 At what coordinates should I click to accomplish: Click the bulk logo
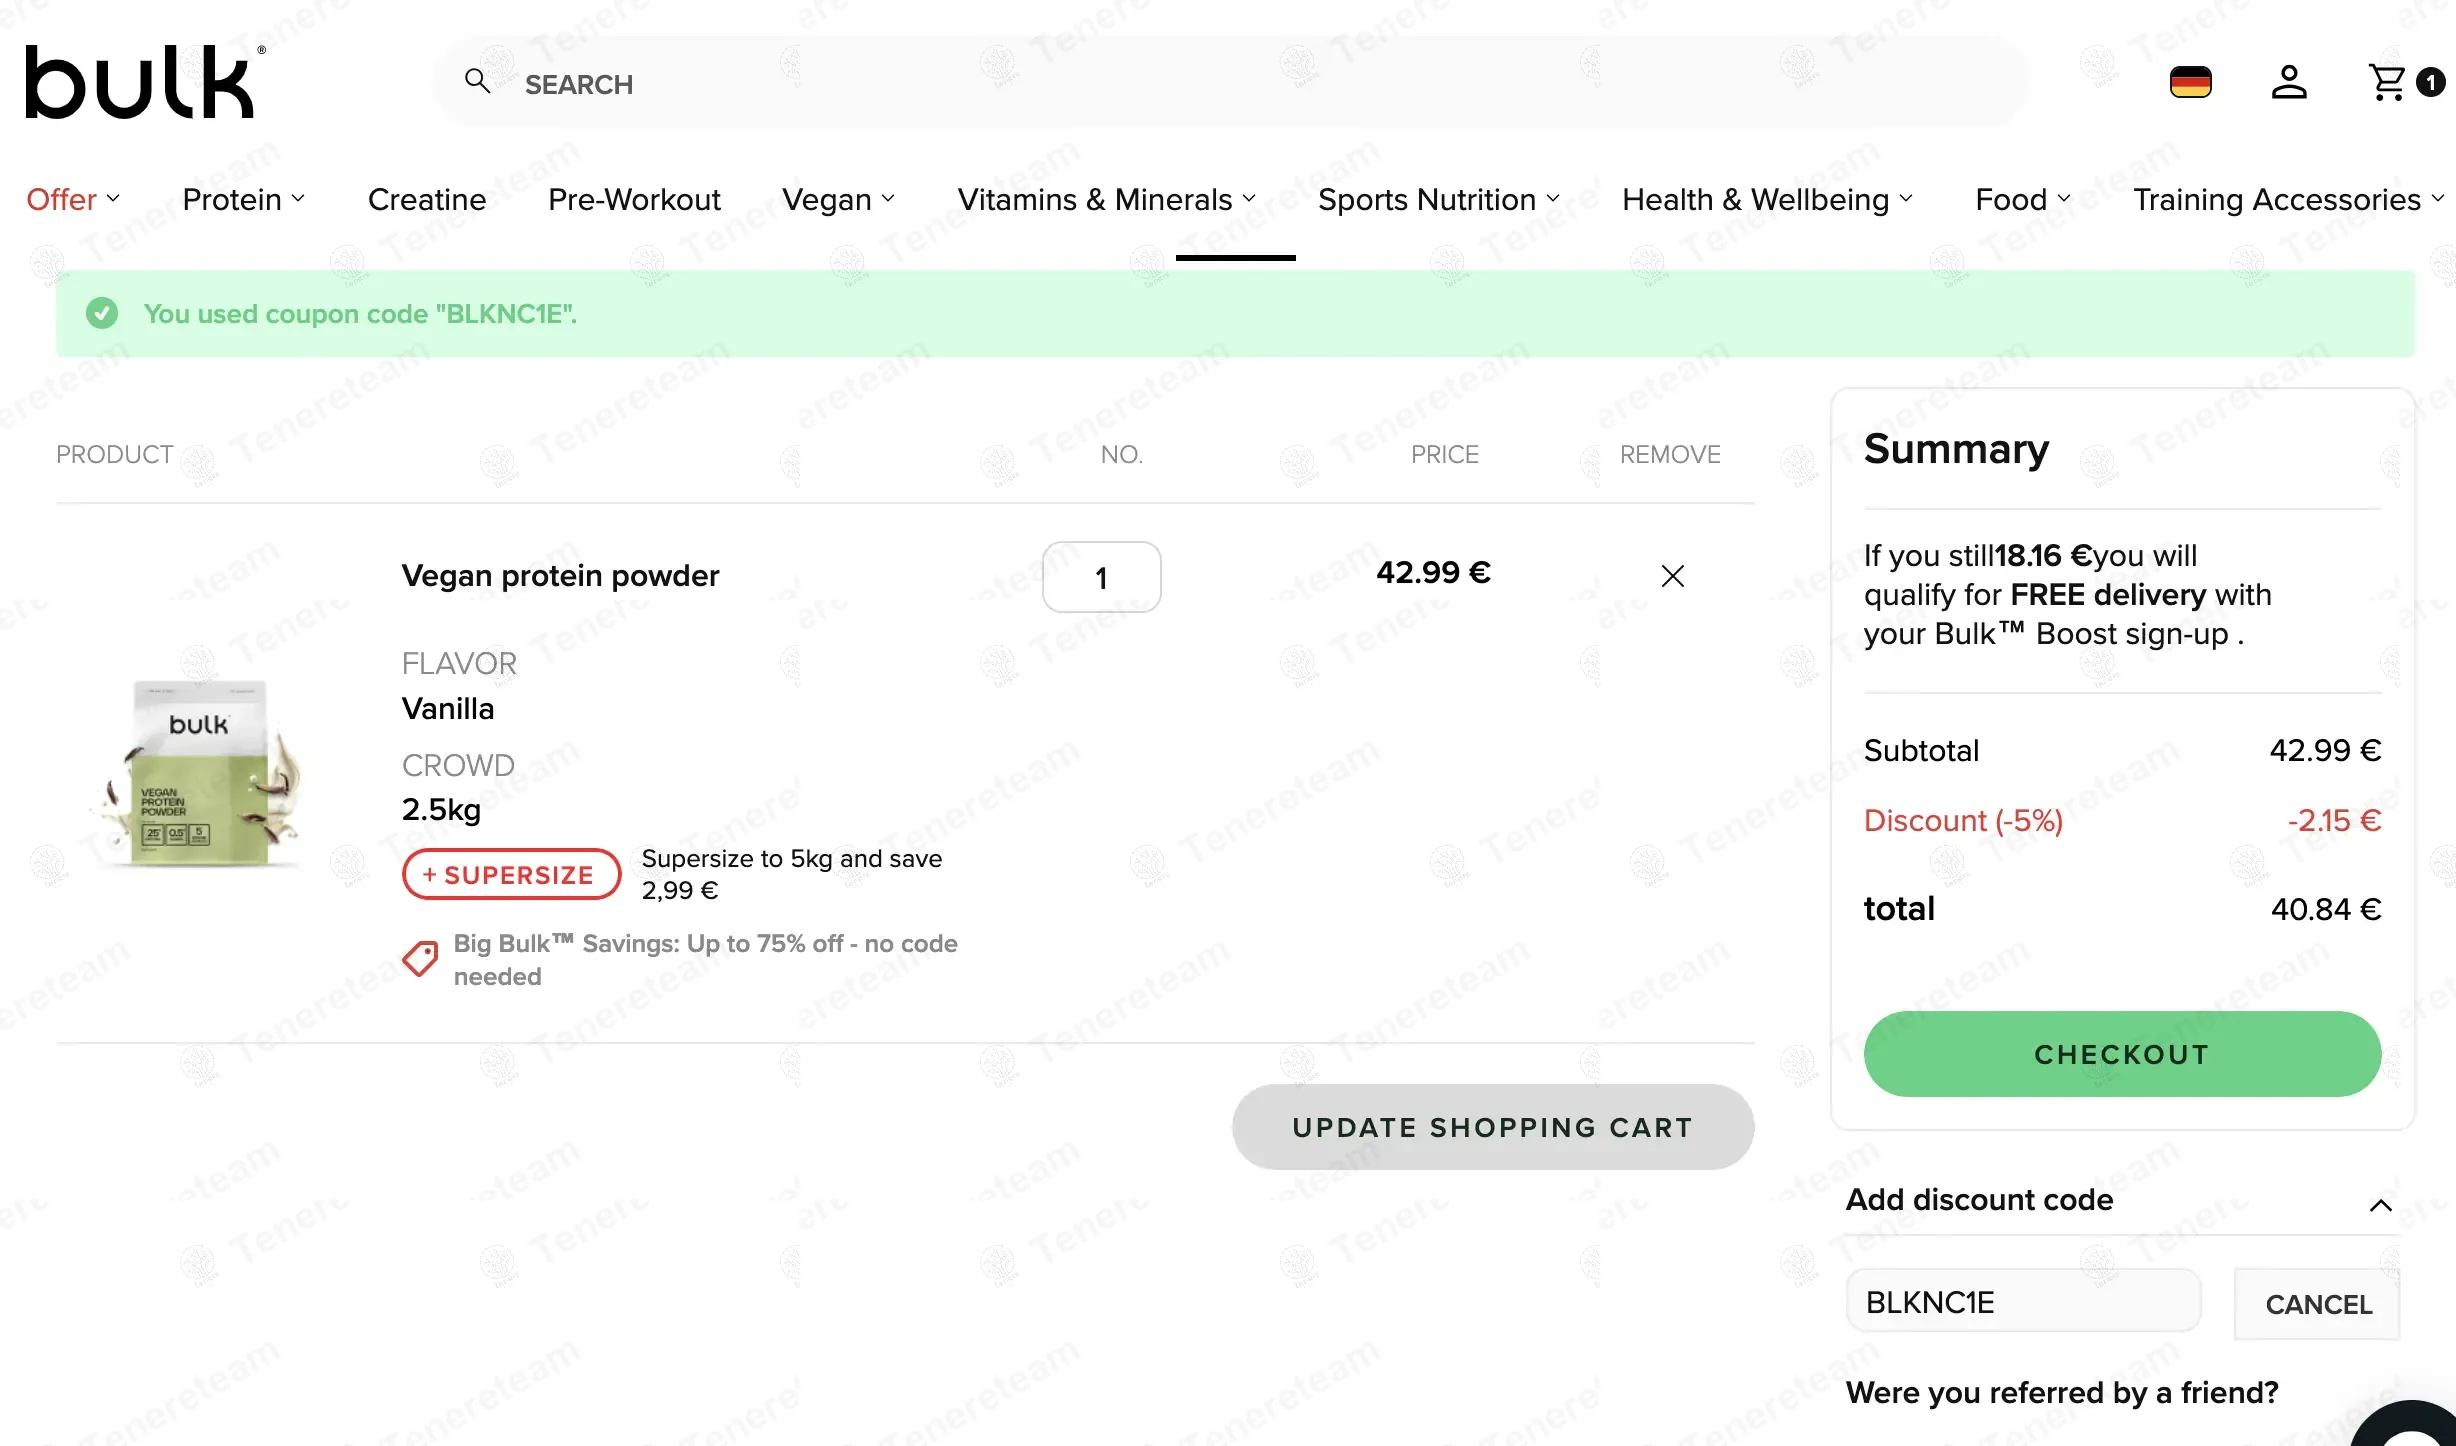click(x=145, y=82)
